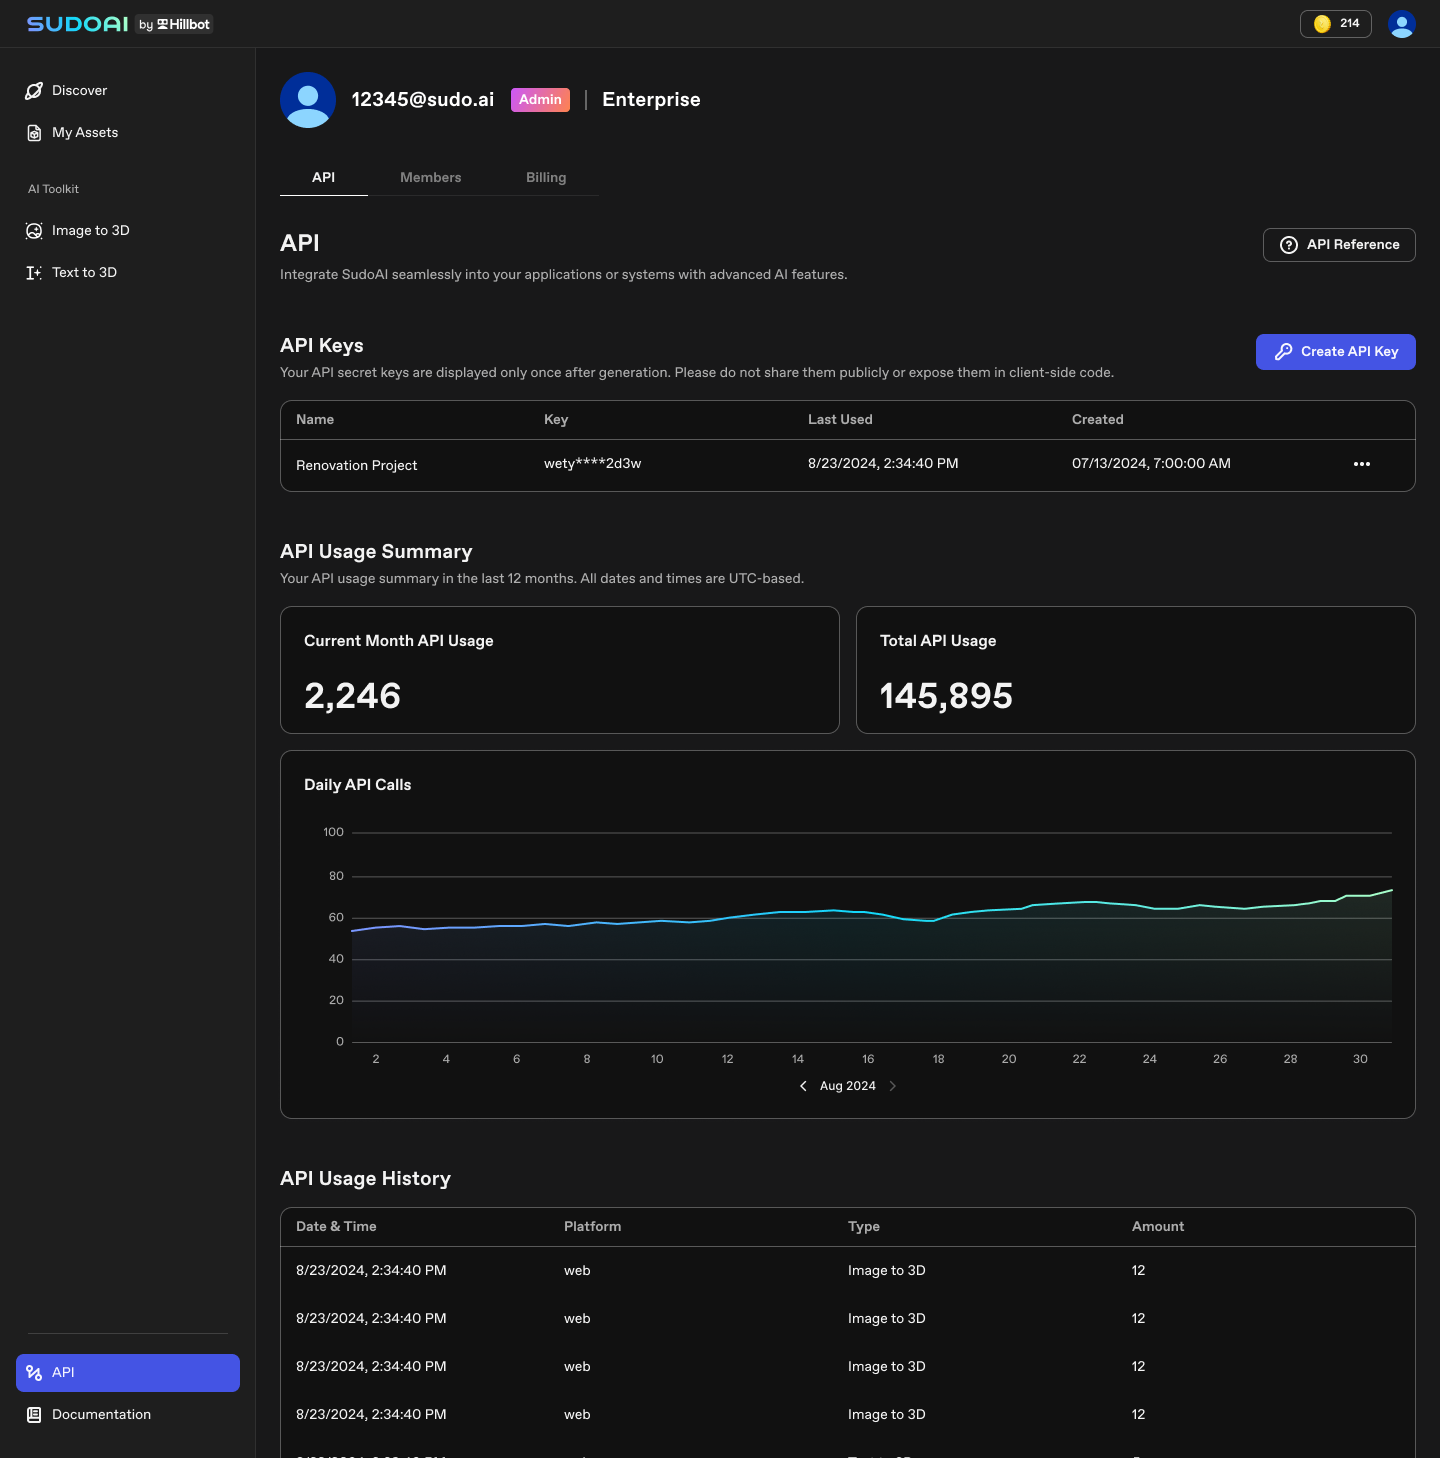Click the Daily API Calls chart title
Viewport: 1440px width, 1458px height.
tap(358, 785)
